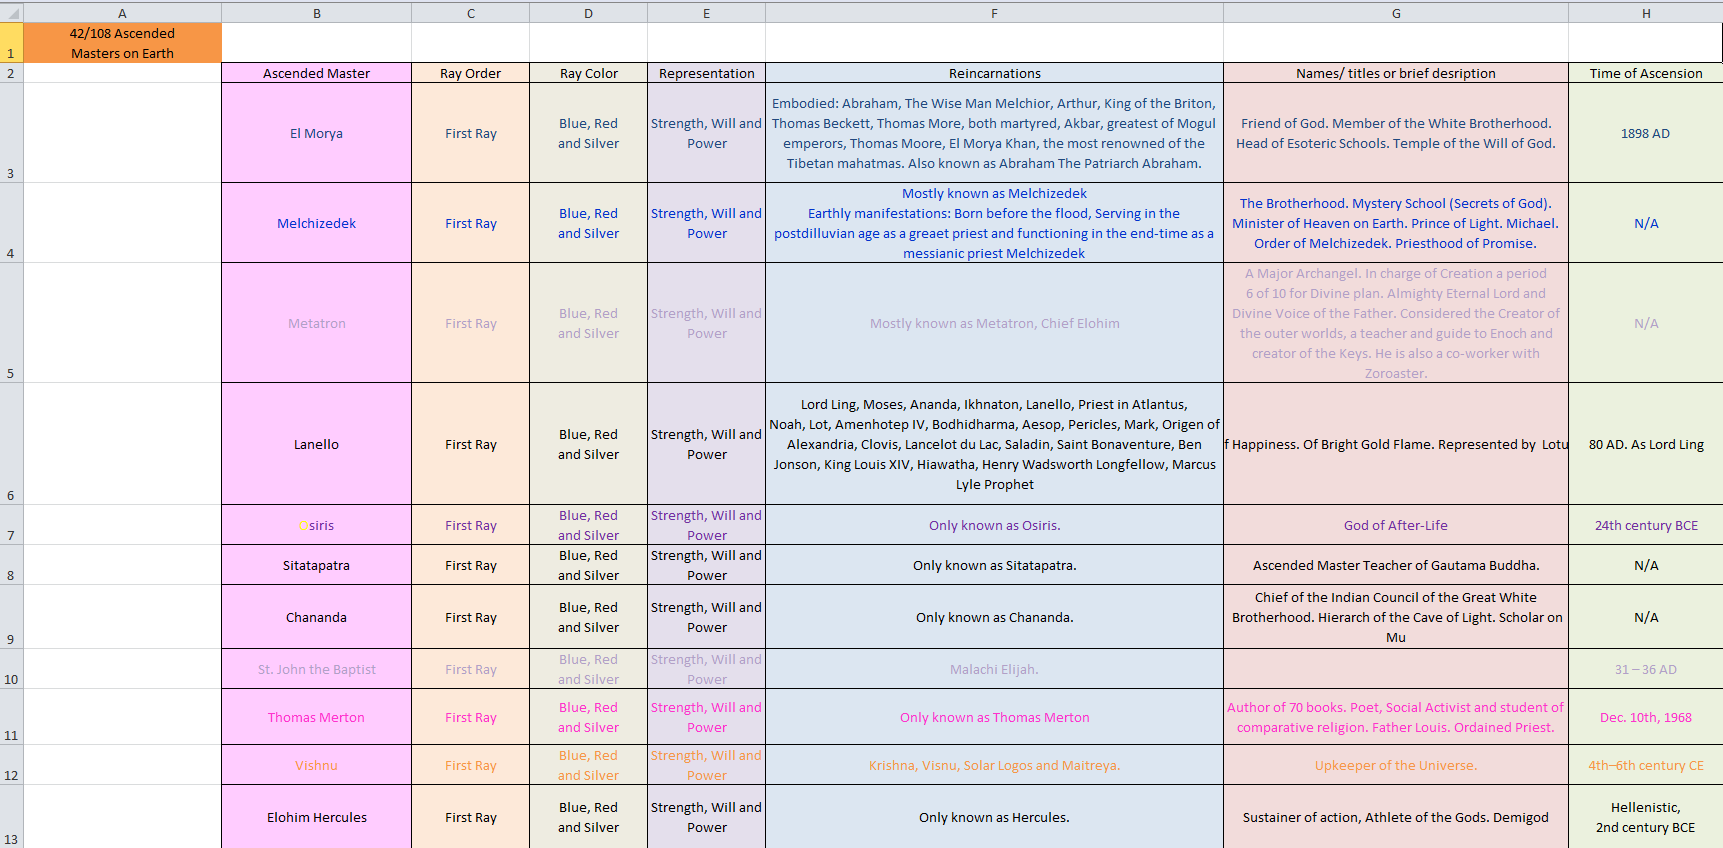Click column H header
Screen dimensions: 1723x848
[x=1645, y=13]
